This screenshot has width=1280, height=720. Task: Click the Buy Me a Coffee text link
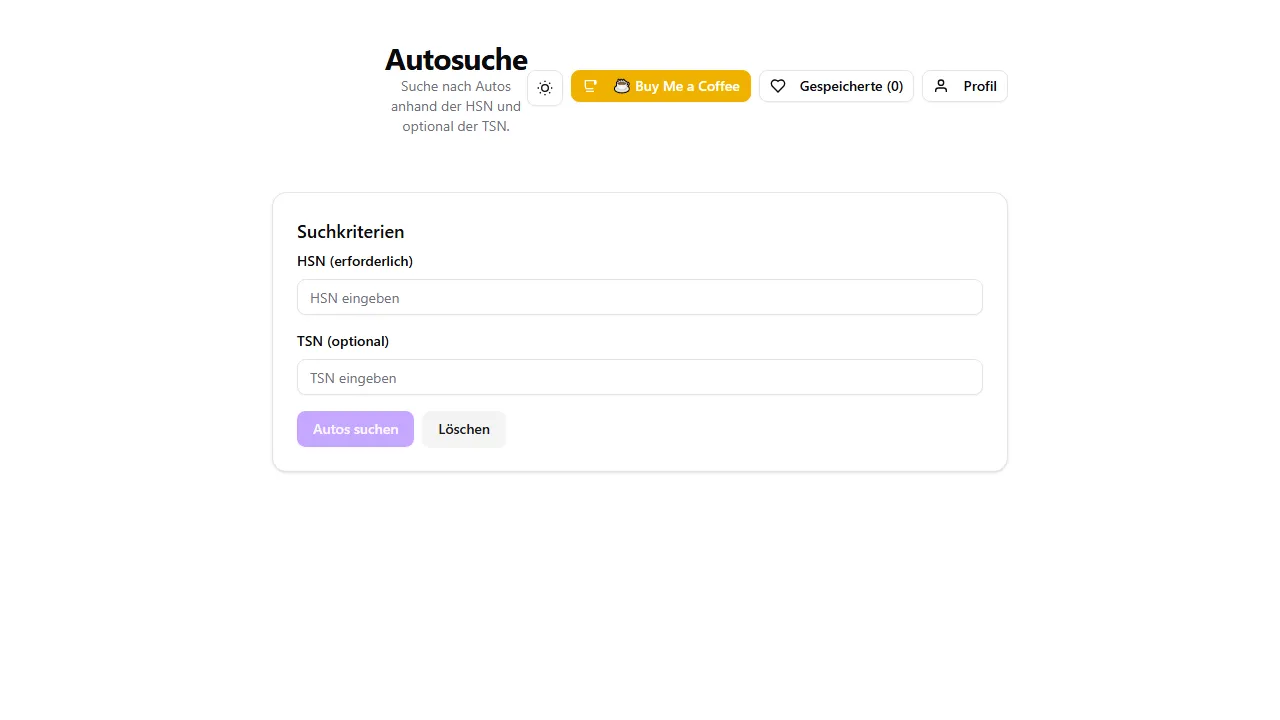click(687, 86)
